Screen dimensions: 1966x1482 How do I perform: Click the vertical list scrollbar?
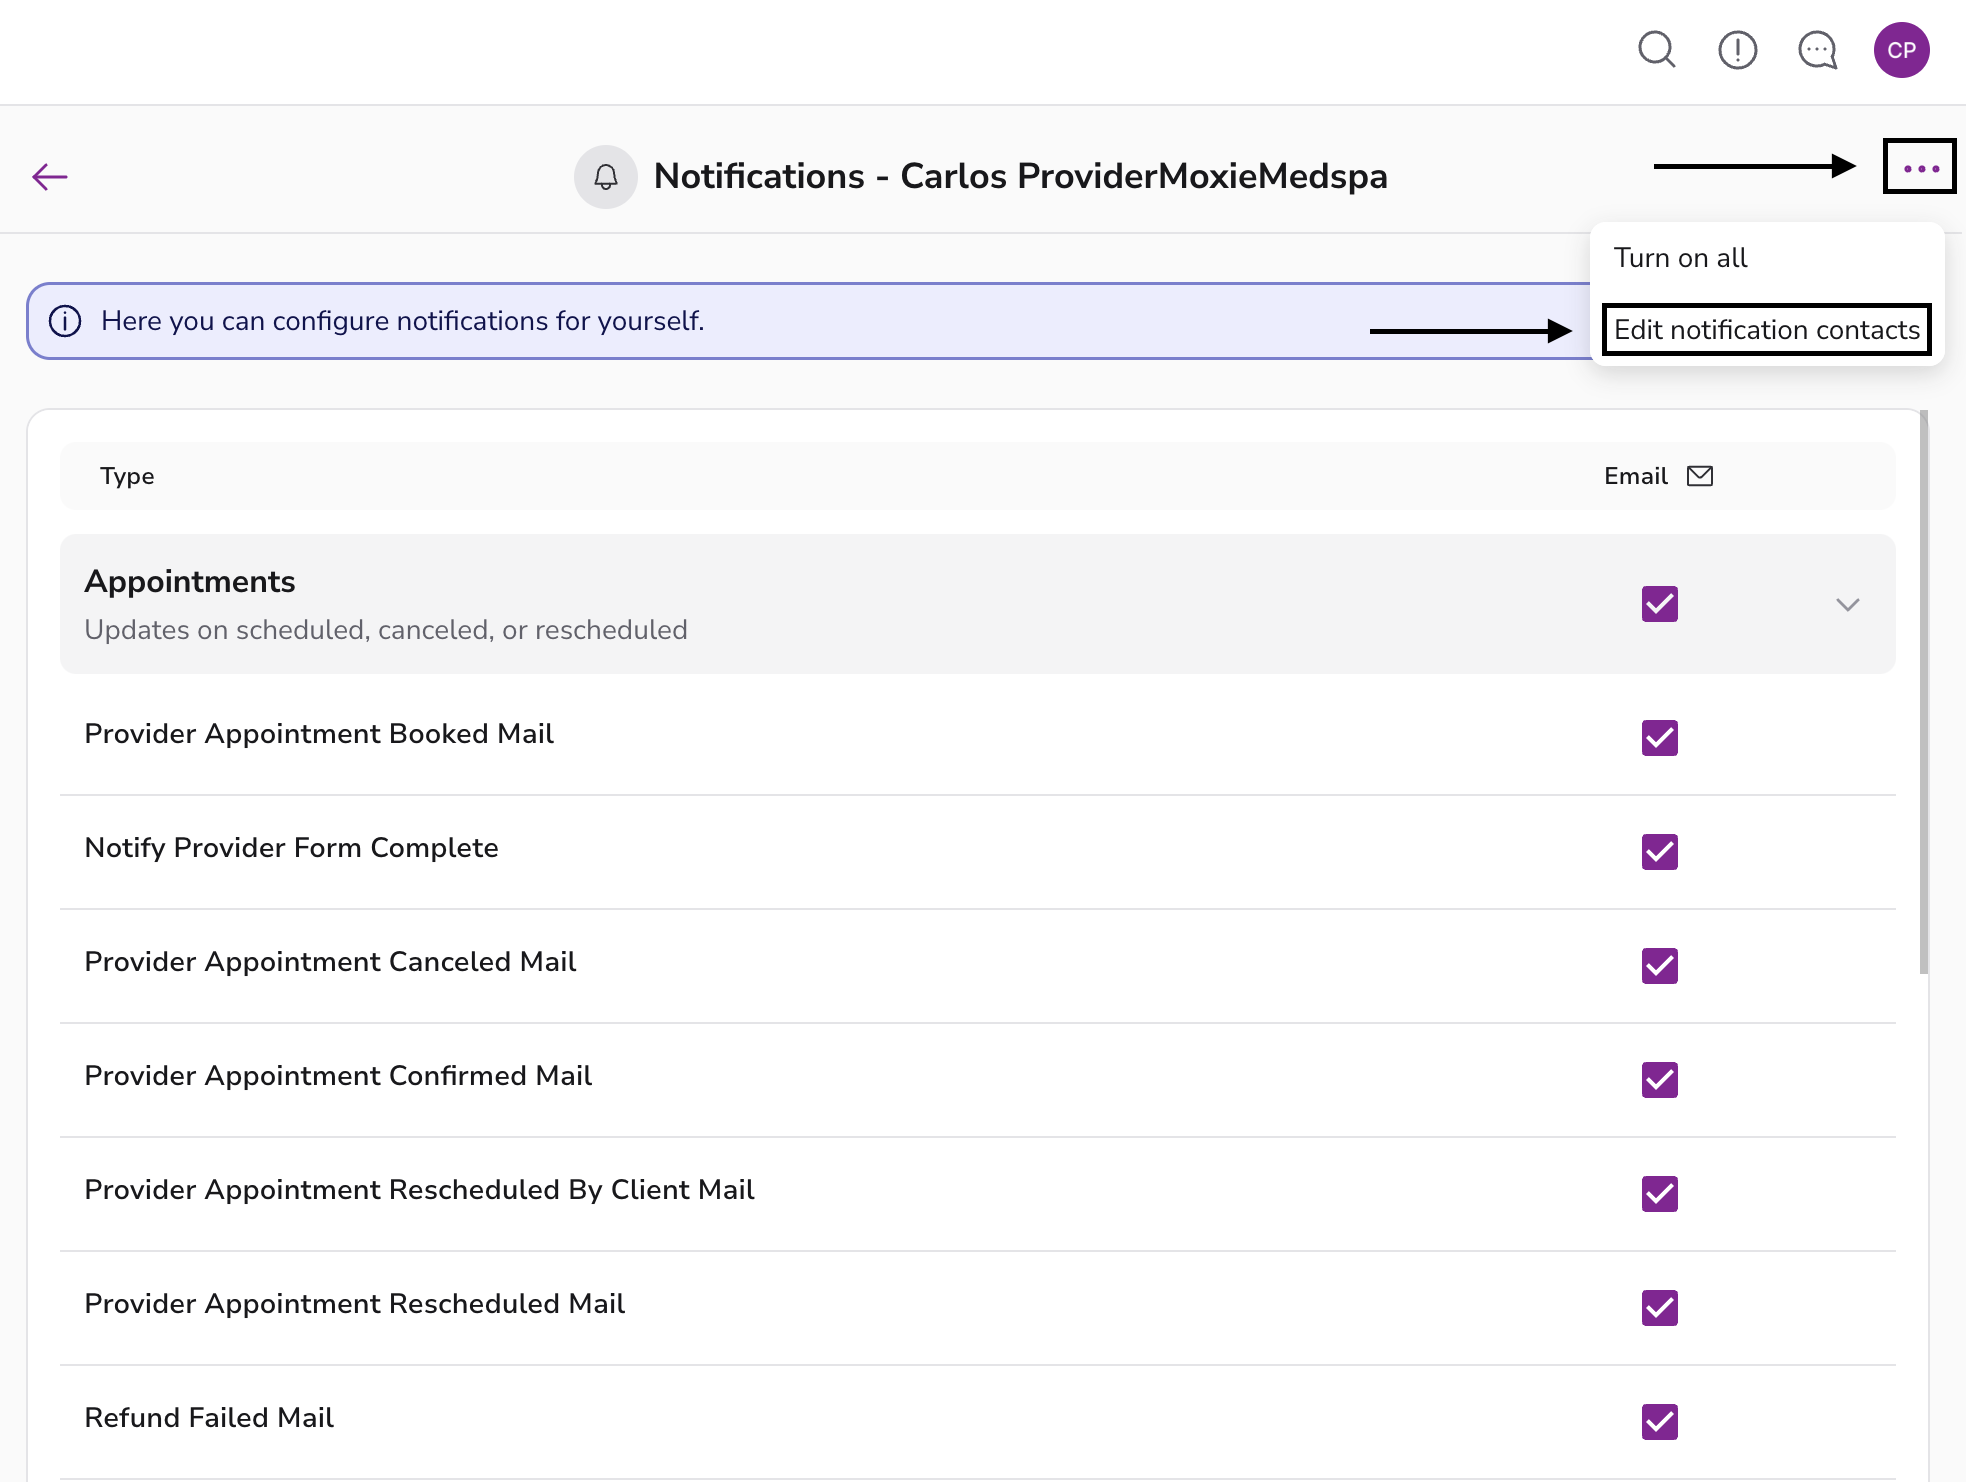coord(1923,690)
